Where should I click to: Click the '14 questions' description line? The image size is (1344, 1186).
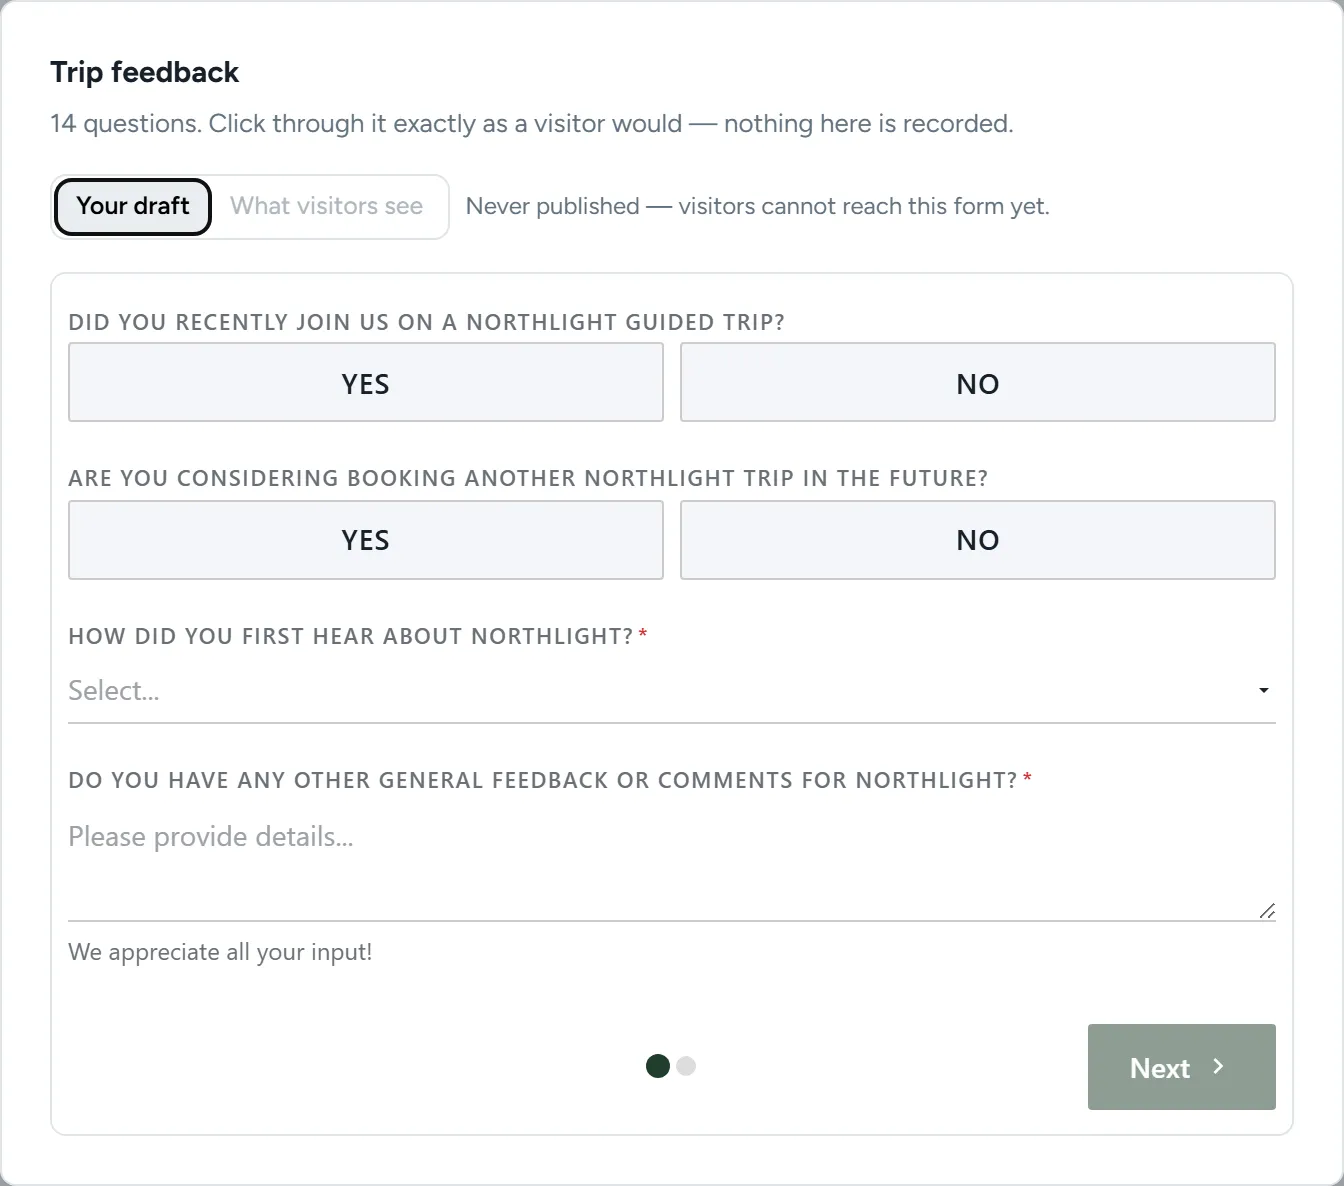tap(532, 124)
